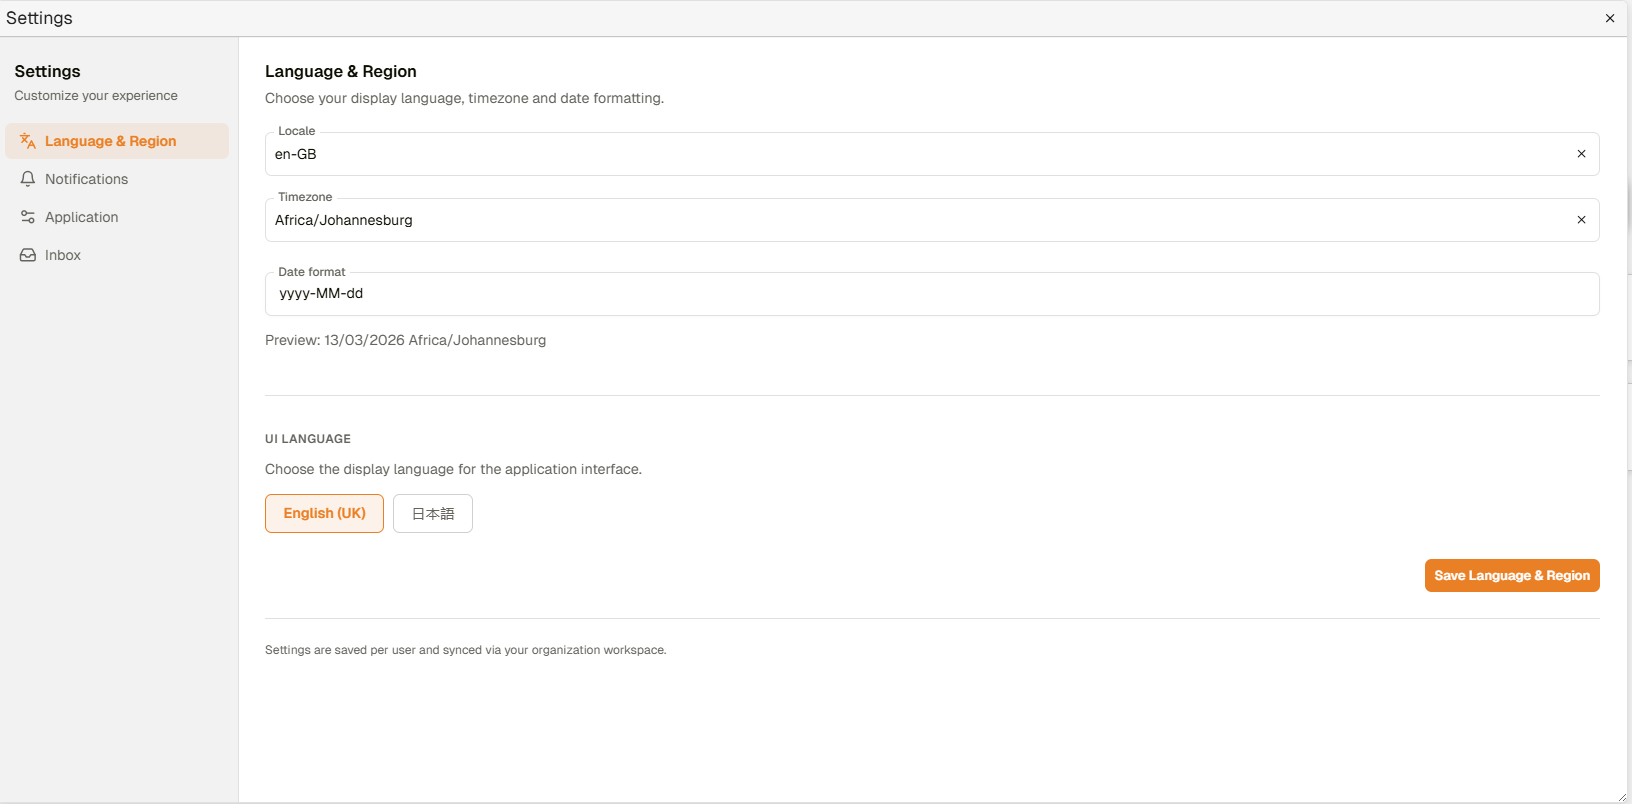Close the Settings dialog
The height and width of the screenshot is (804, 1632).
click(x=1610, y=18)
